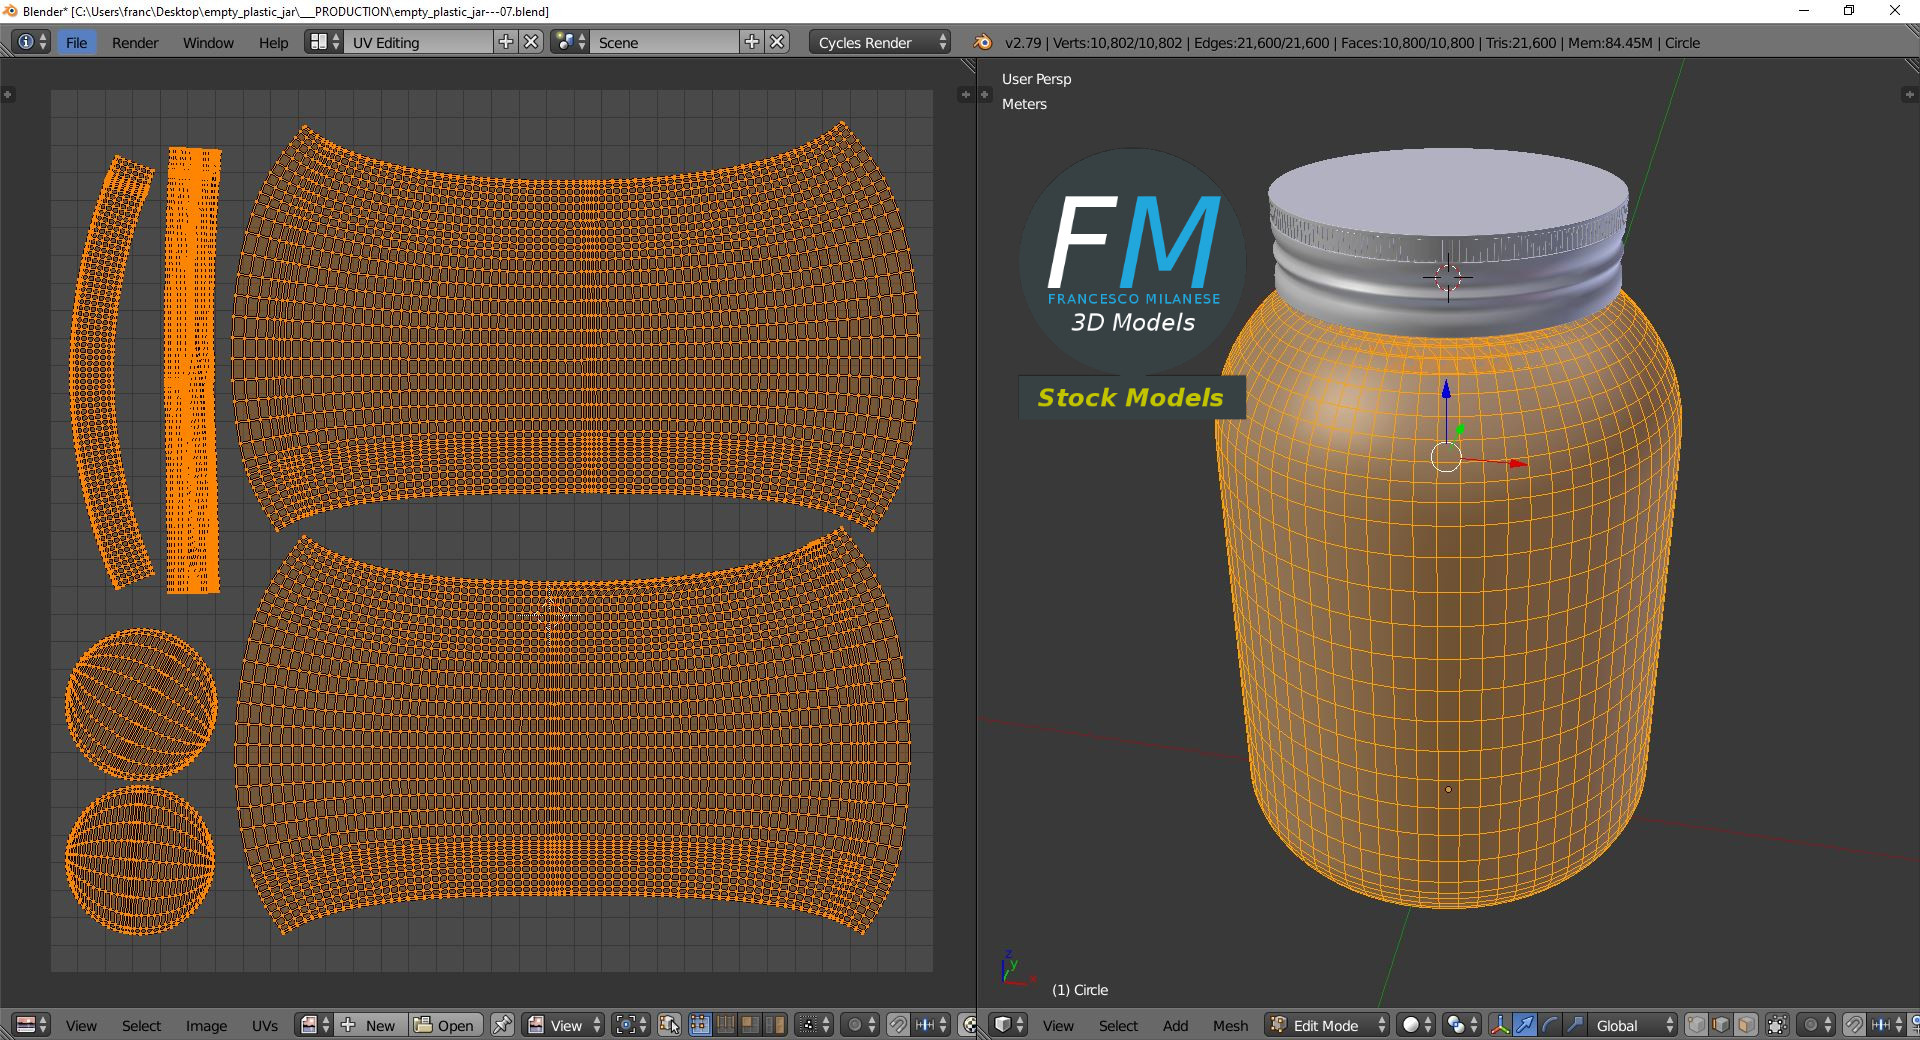
Task: Click the Blender logo in the info header
Action: [982, 43]
